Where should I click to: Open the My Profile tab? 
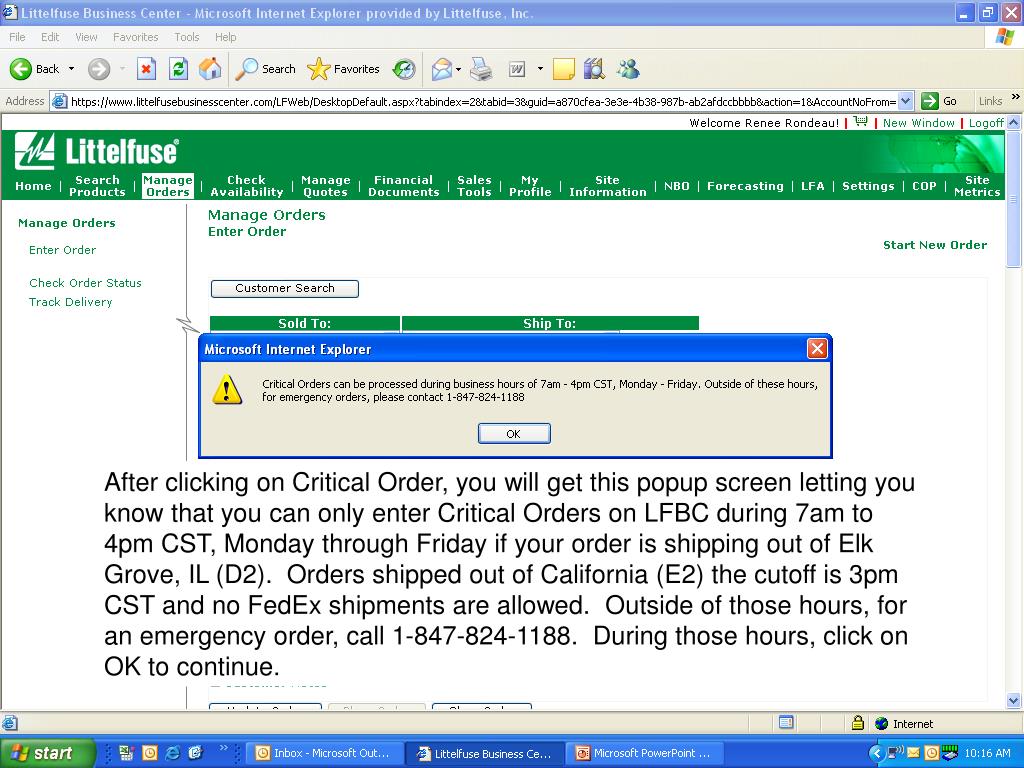[x=530, y=186]
